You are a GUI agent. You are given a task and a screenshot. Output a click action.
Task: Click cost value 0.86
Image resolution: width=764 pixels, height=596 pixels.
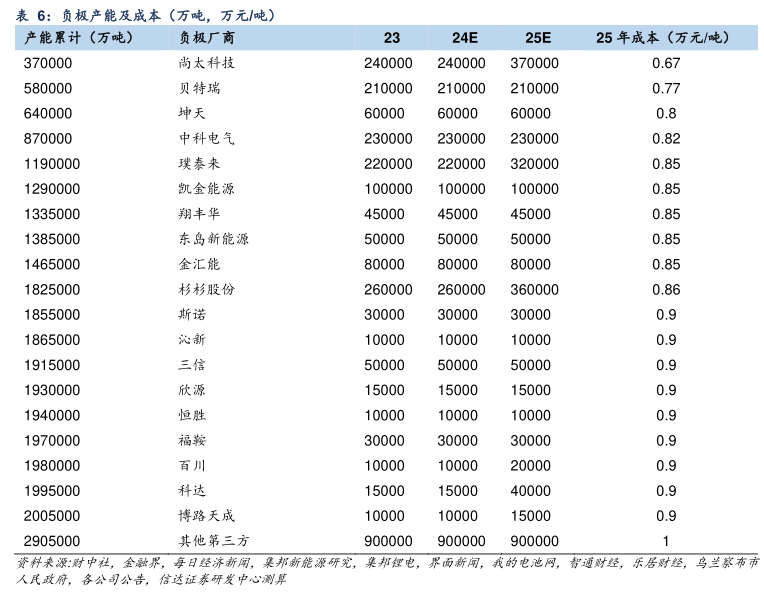[666, 290]
